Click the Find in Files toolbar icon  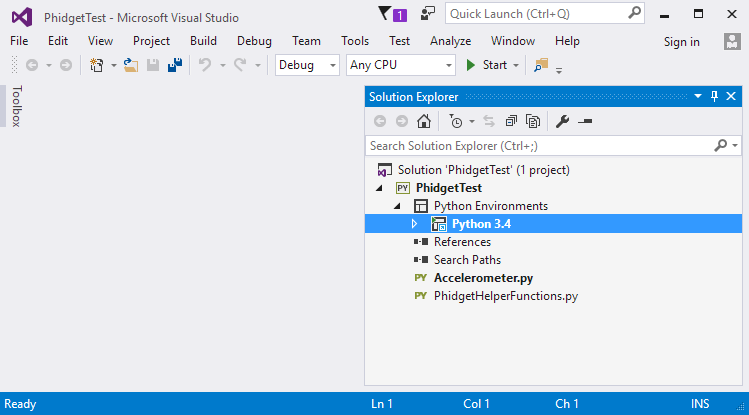tap(541, 65)
